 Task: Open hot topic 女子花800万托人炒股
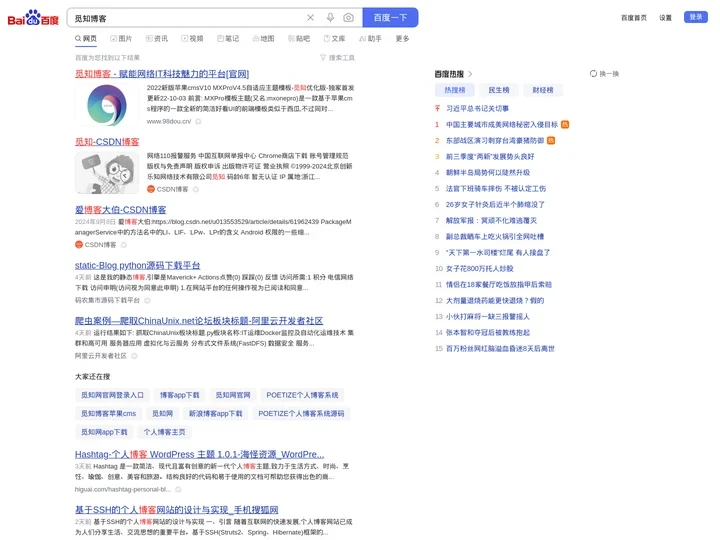click(x=479, y=269)
